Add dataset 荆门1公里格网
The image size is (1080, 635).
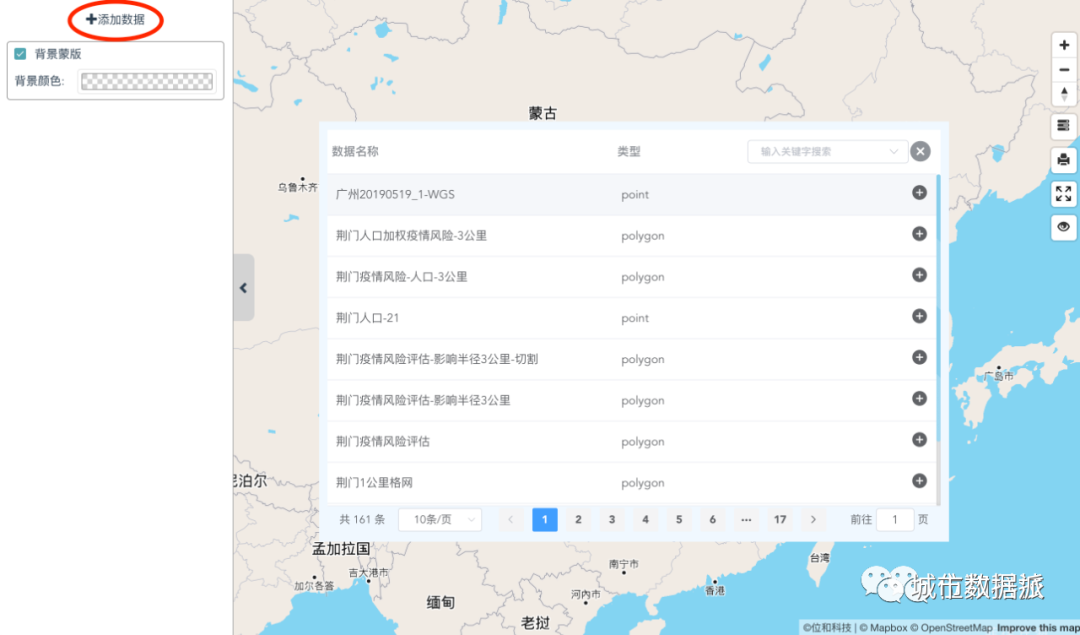919,481
